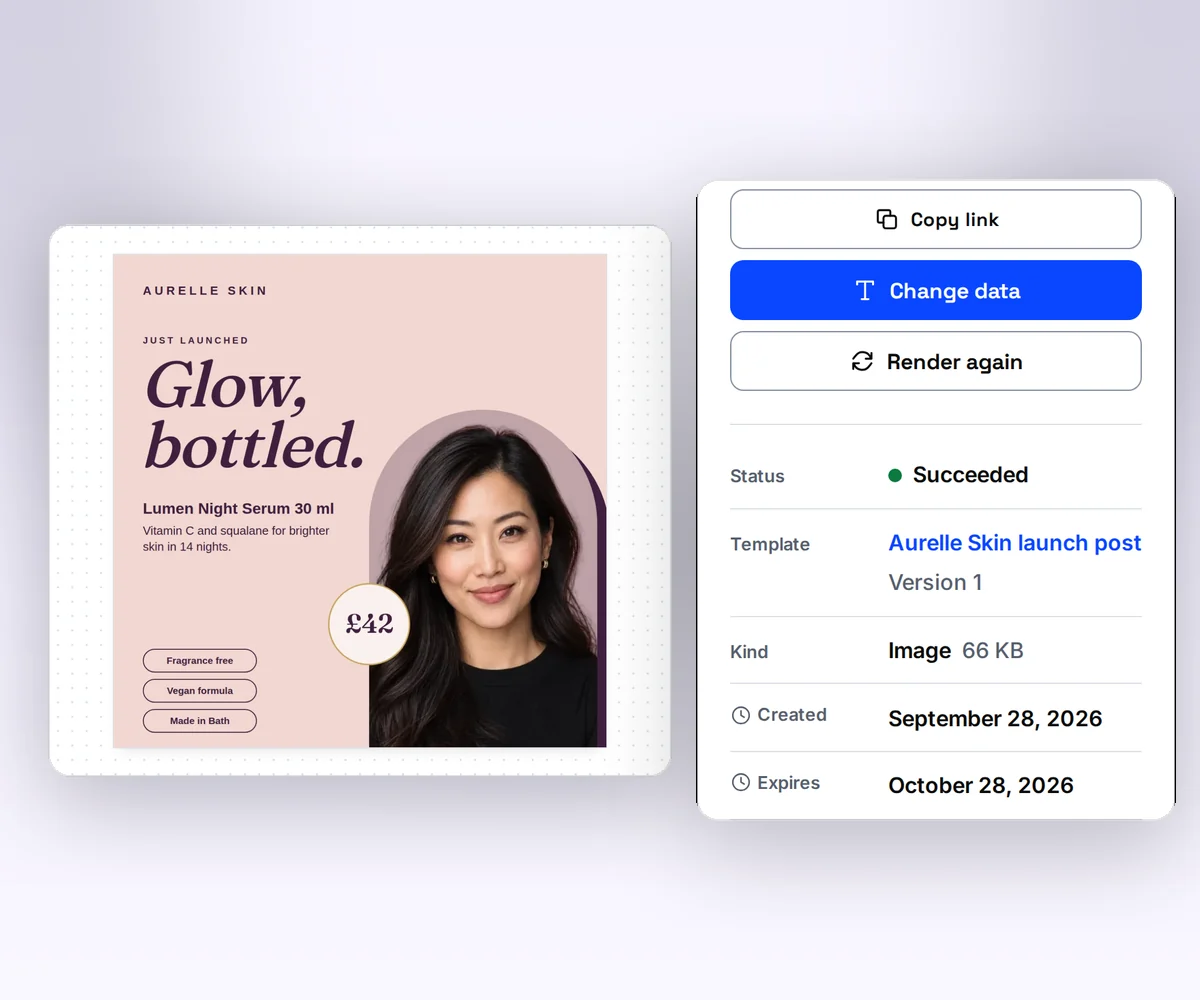The image size is (1200, 1000).
Task: Click the Glow, bottled. headline
Action: [254, 413]
